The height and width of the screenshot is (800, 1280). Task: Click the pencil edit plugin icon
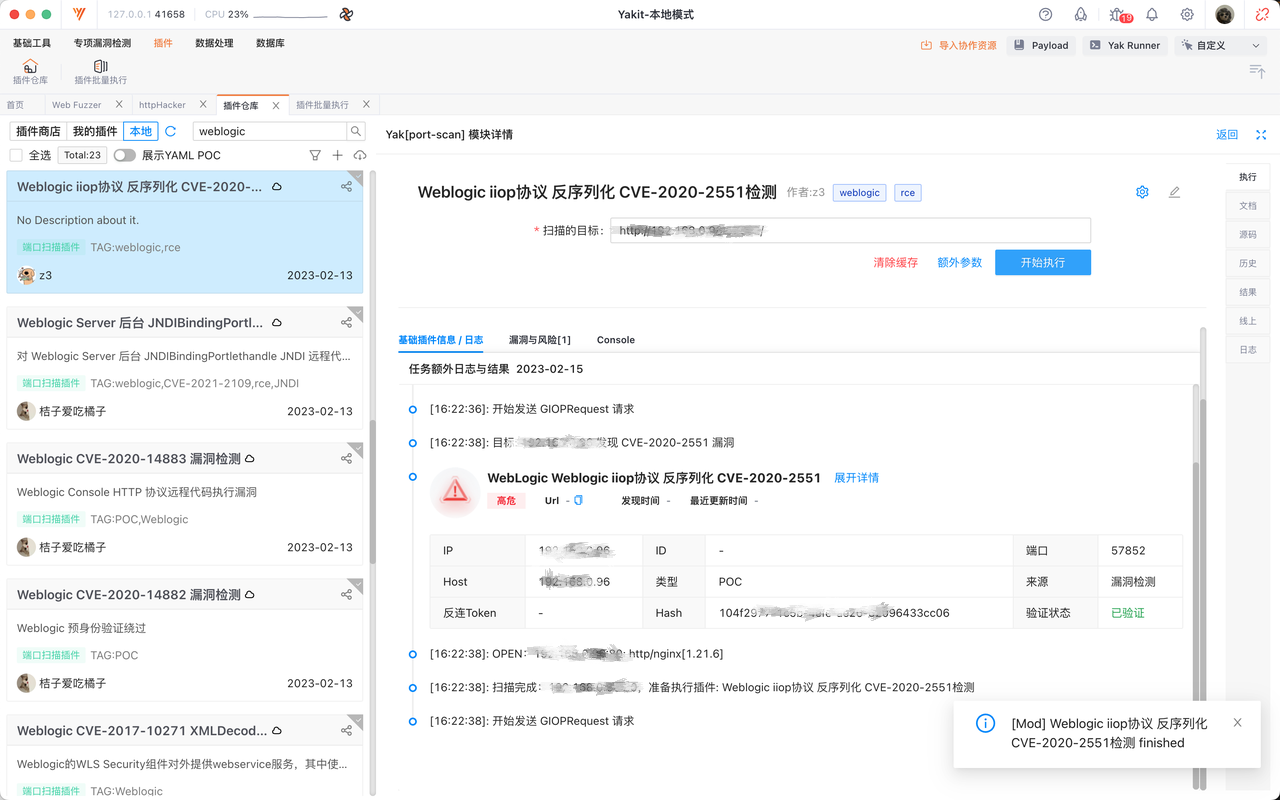tap(1174, 192)
